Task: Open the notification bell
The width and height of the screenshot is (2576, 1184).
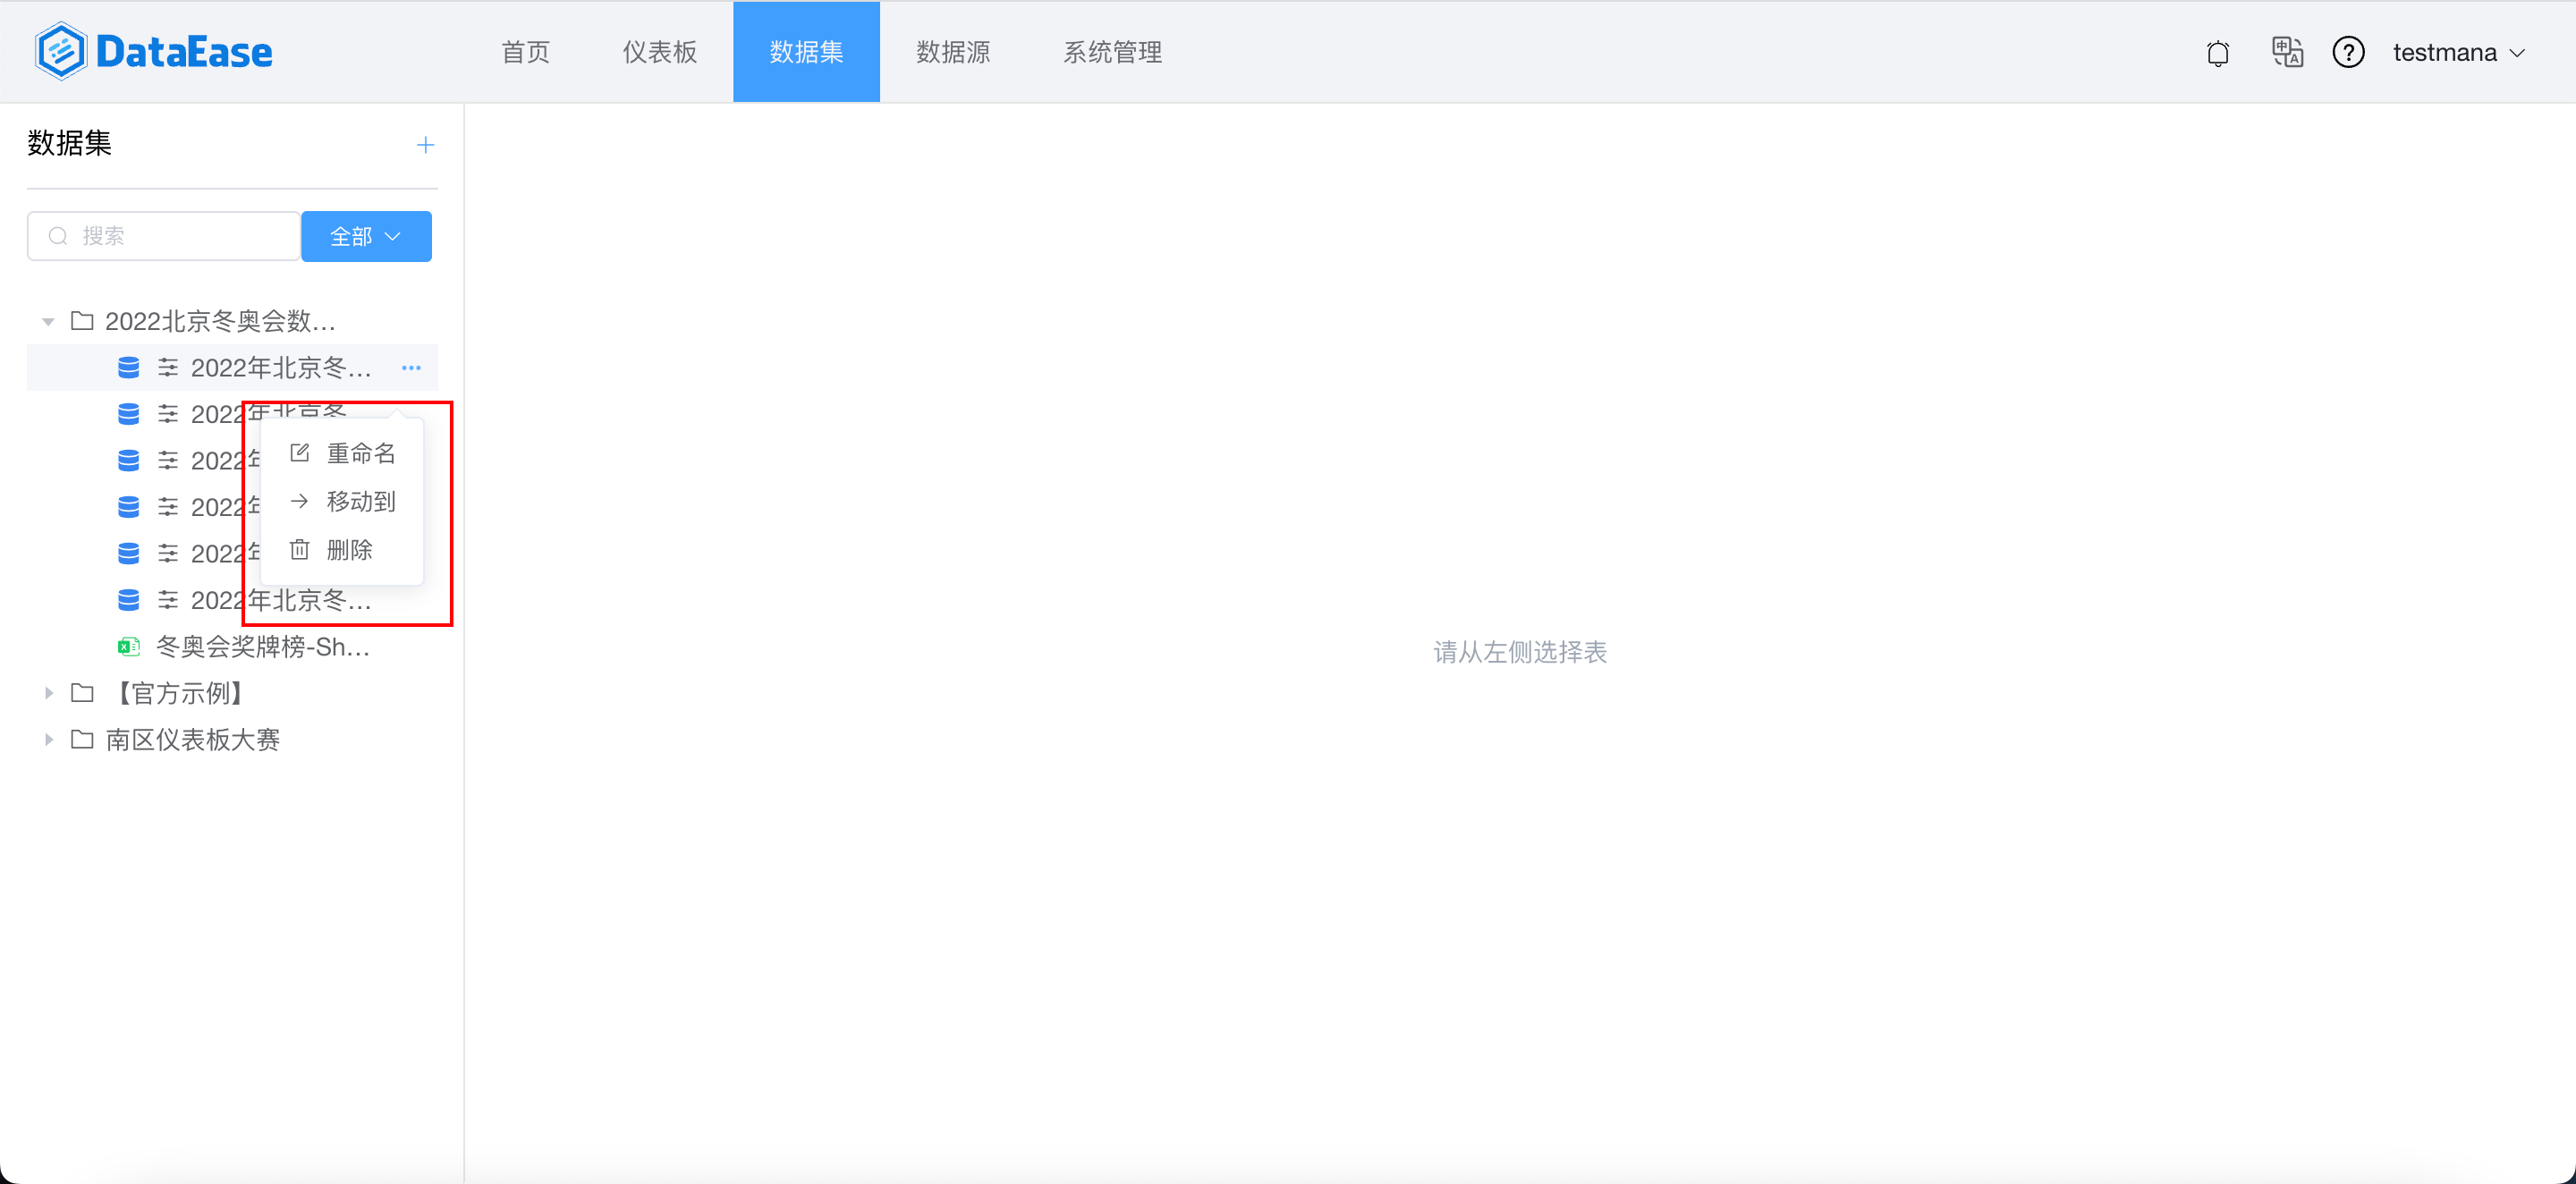Action: click(2217, 52)
